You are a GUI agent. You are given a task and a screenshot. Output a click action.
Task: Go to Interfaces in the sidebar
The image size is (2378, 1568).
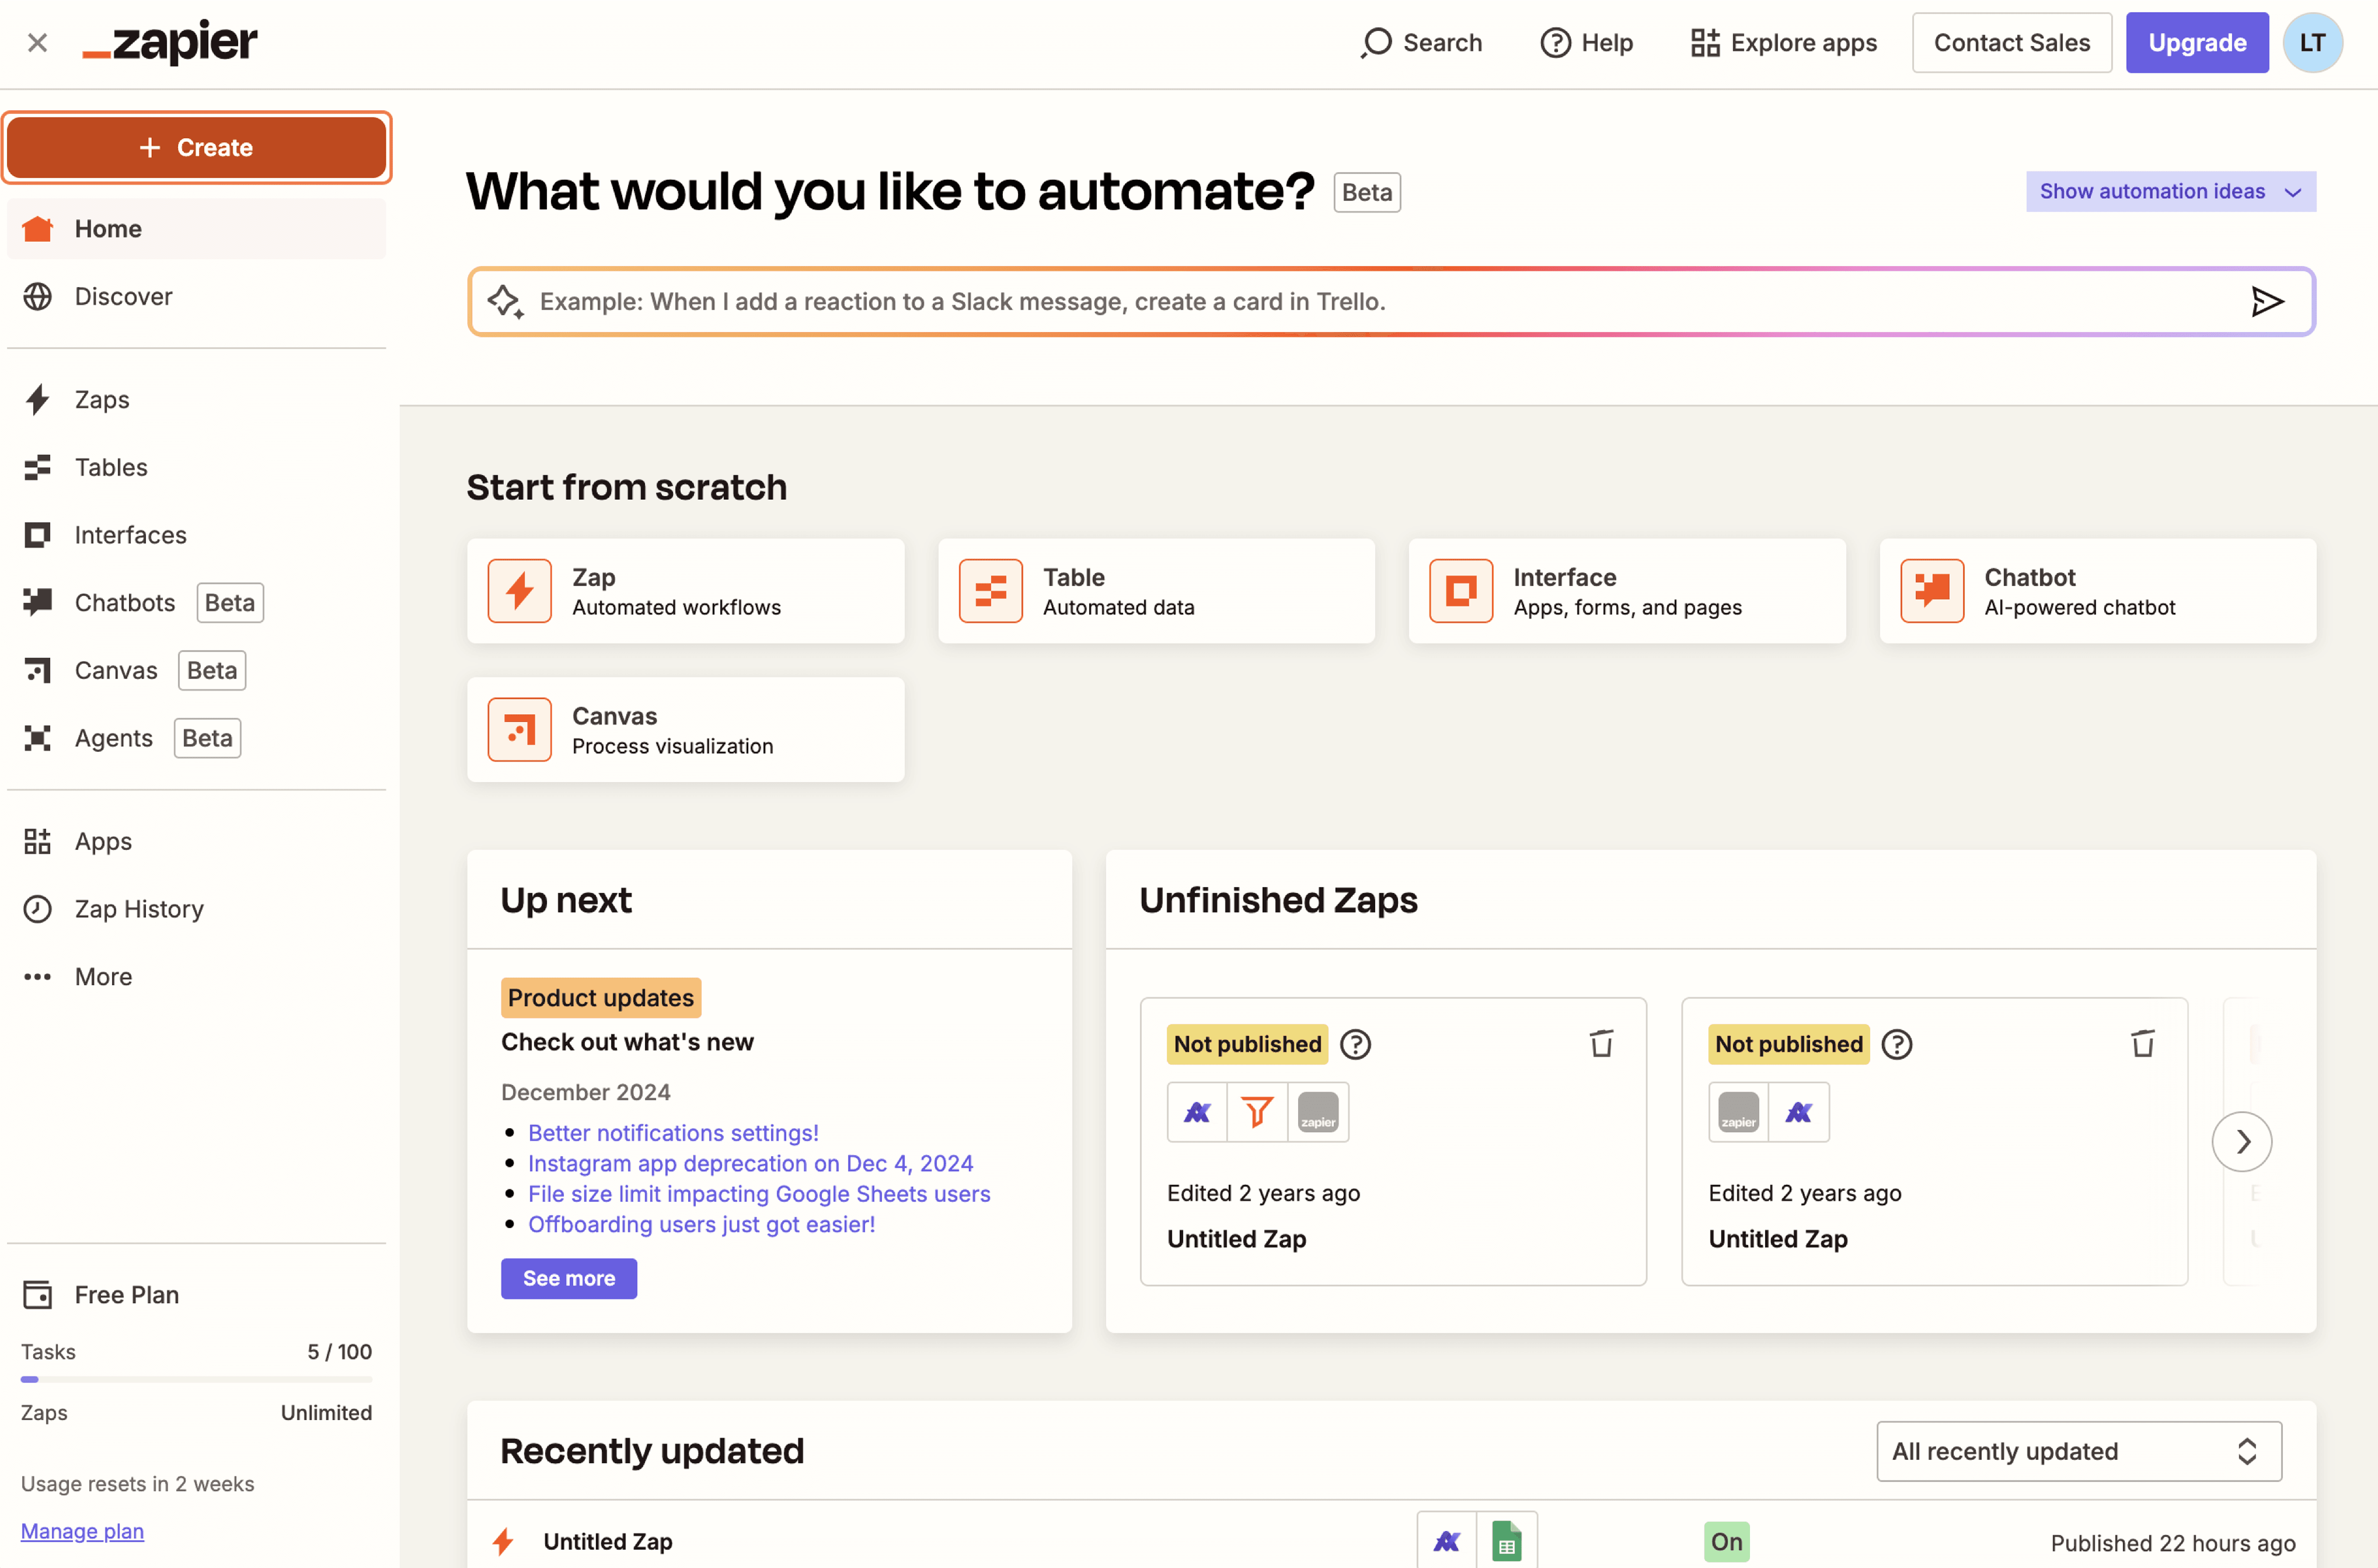click(196, 535)
